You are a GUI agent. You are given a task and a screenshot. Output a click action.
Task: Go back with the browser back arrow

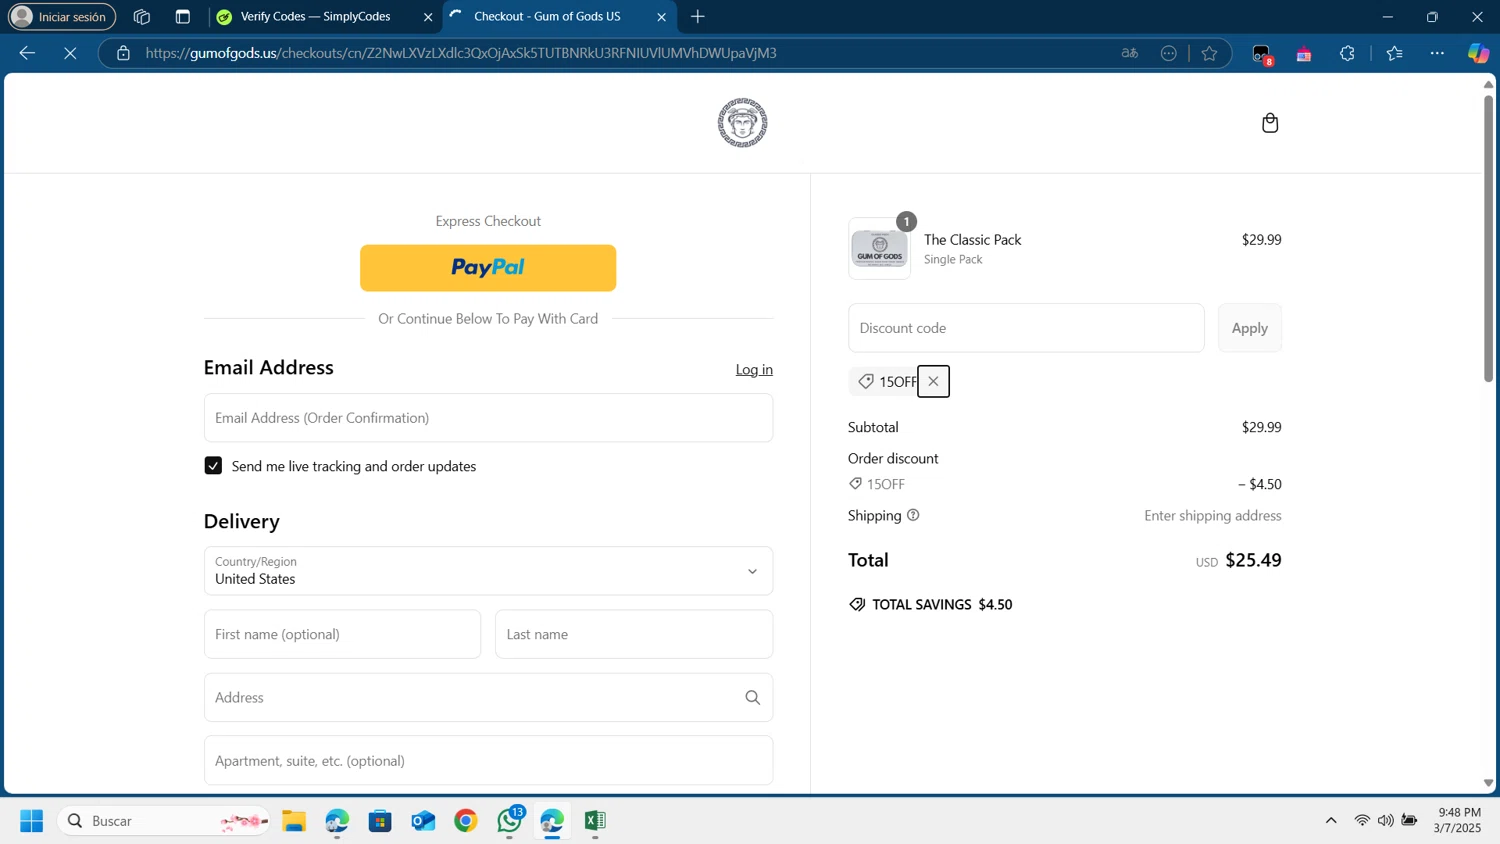pos(27,53)
